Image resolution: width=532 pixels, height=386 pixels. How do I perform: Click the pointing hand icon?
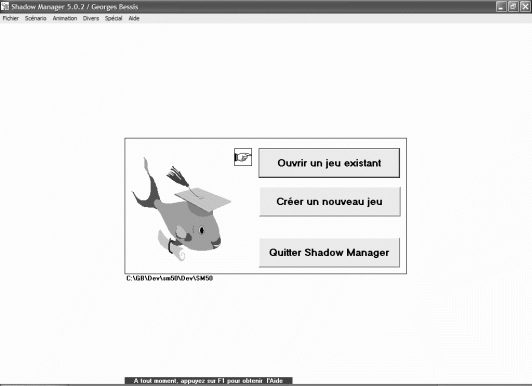point(243,157)
